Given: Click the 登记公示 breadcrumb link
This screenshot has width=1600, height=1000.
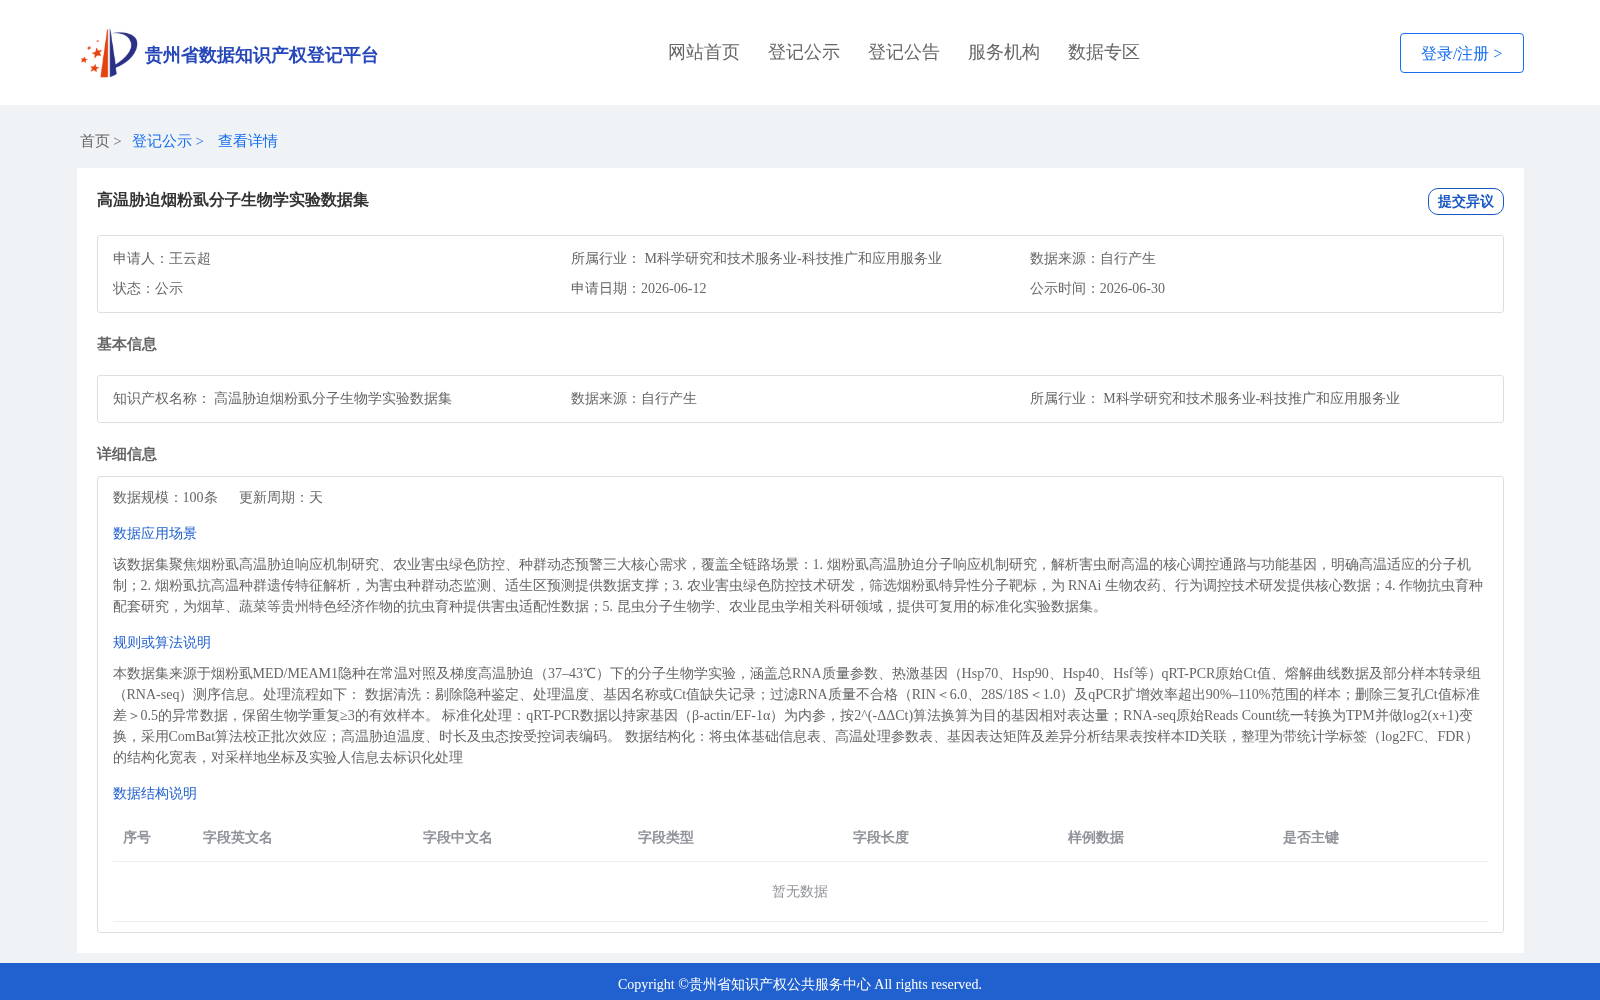Looking at the screenshot, I should [162, 141].
